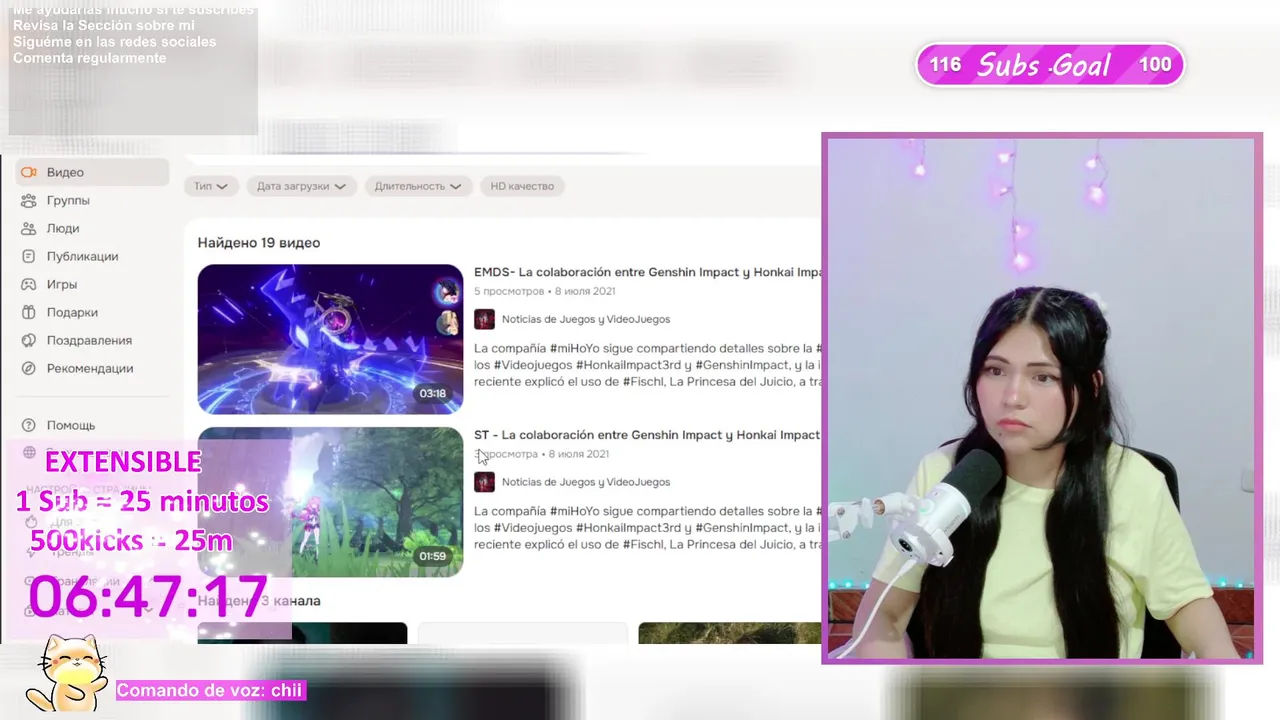The height and width of the screenshot is (720, 1280).
Task: Open Рекомендации in sidebar
Action: (x=92, y=368)
